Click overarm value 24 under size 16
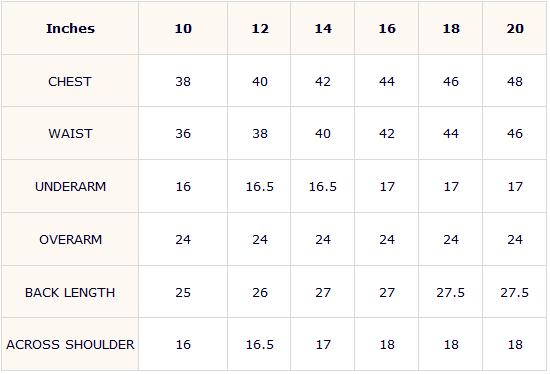The width and height of the screenshot is (550, 374). (x=387, y=240)
